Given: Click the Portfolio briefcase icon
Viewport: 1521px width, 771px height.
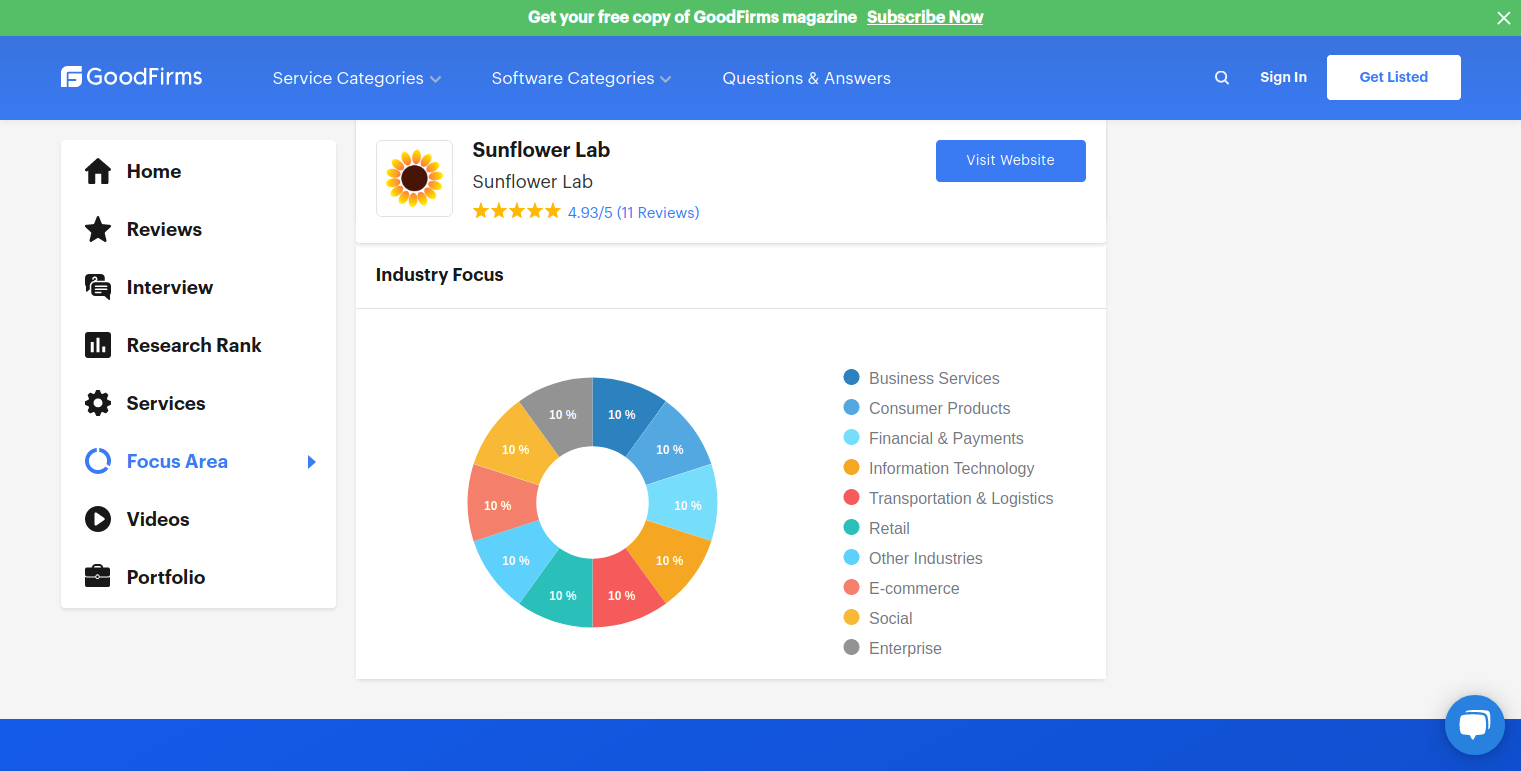Looking at the screenshot, I should pyautogui.click(x=98, y=577).
